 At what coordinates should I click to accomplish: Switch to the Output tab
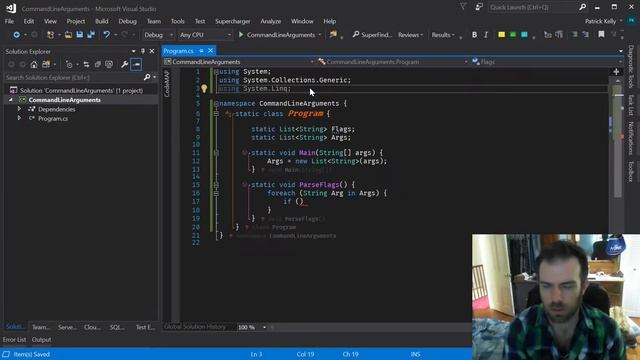click(x=41, y=340)
